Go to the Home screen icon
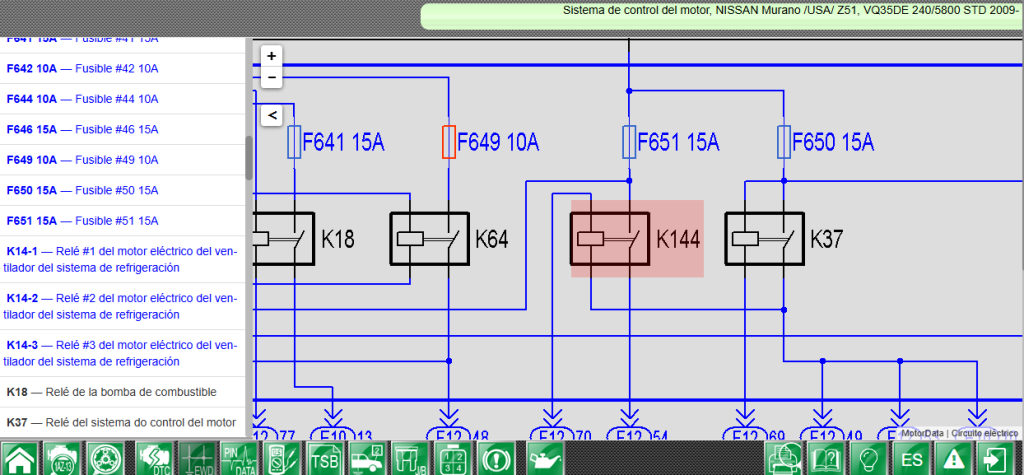This screenshot has width=1024, height=475. (x=20, y=459)
